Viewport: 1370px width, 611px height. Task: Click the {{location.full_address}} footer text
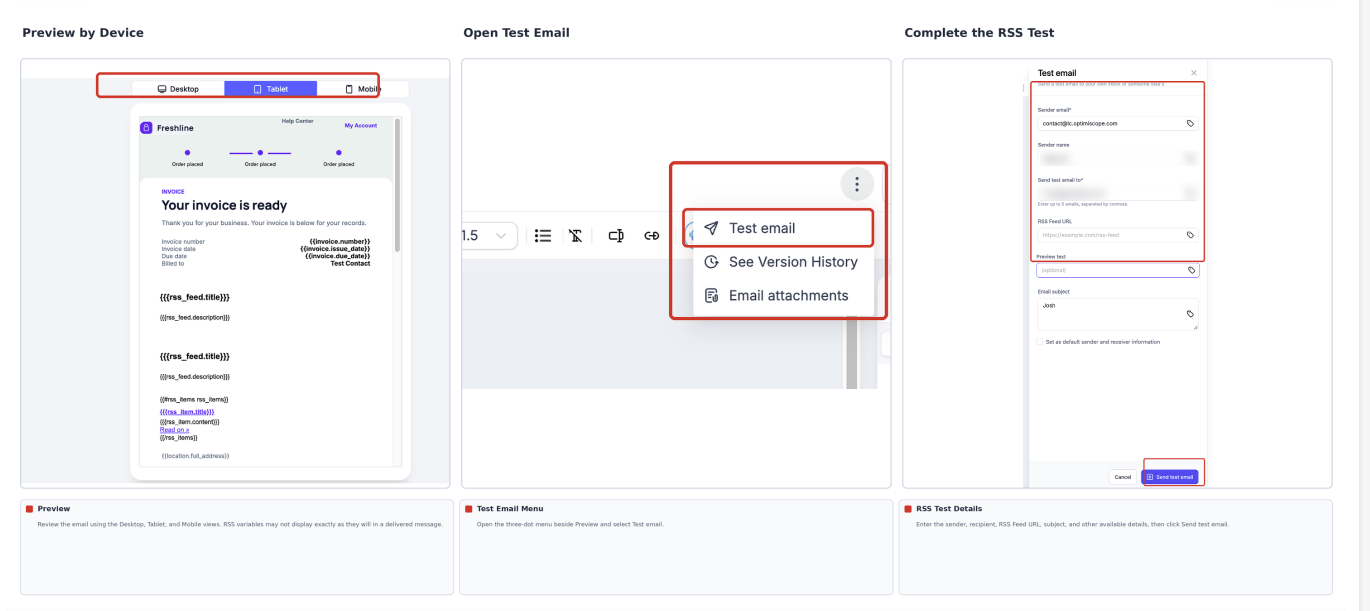point(195,455)
